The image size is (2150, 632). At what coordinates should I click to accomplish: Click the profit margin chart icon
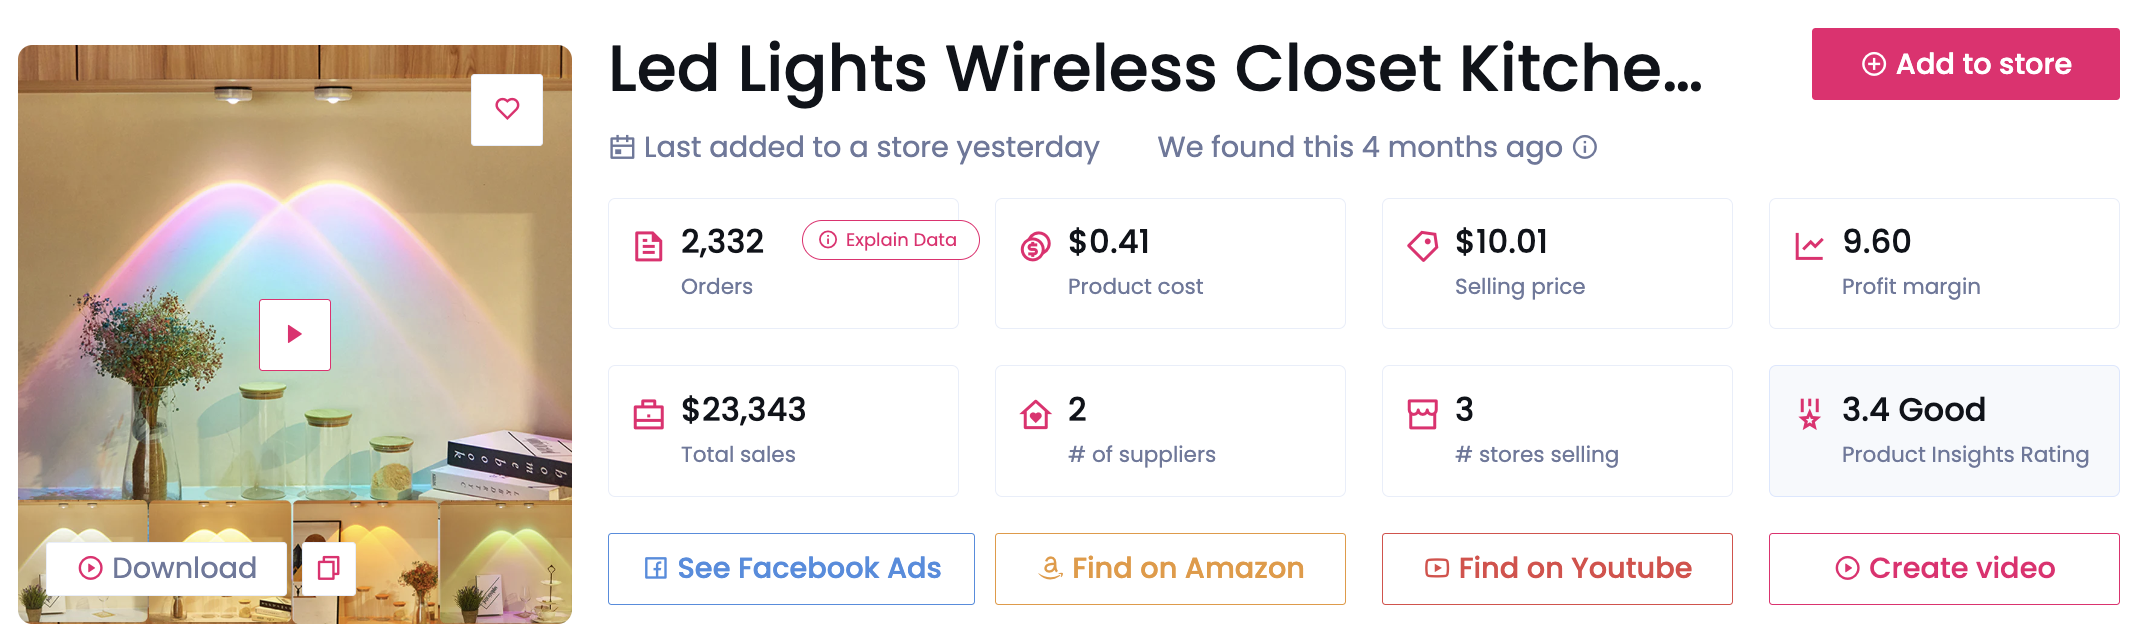point(1809,246)
